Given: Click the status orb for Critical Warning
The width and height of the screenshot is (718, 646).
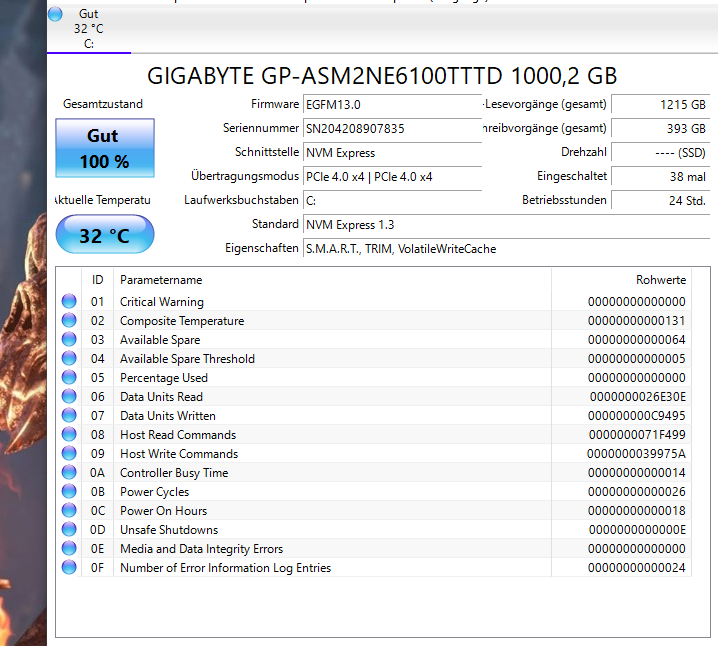Looking at the screenshot, I should 69,301.
